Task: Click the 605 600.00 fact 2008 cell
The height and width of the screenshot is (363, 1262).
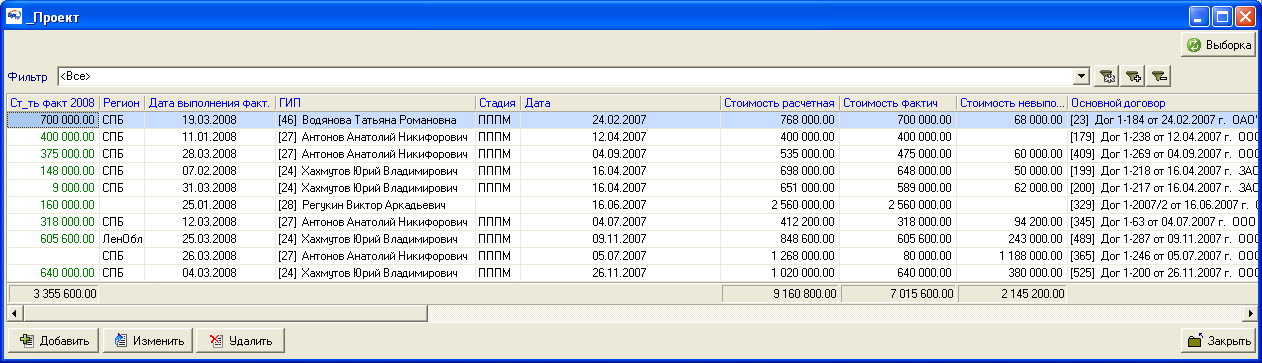Action: click(x=53, y=239)
